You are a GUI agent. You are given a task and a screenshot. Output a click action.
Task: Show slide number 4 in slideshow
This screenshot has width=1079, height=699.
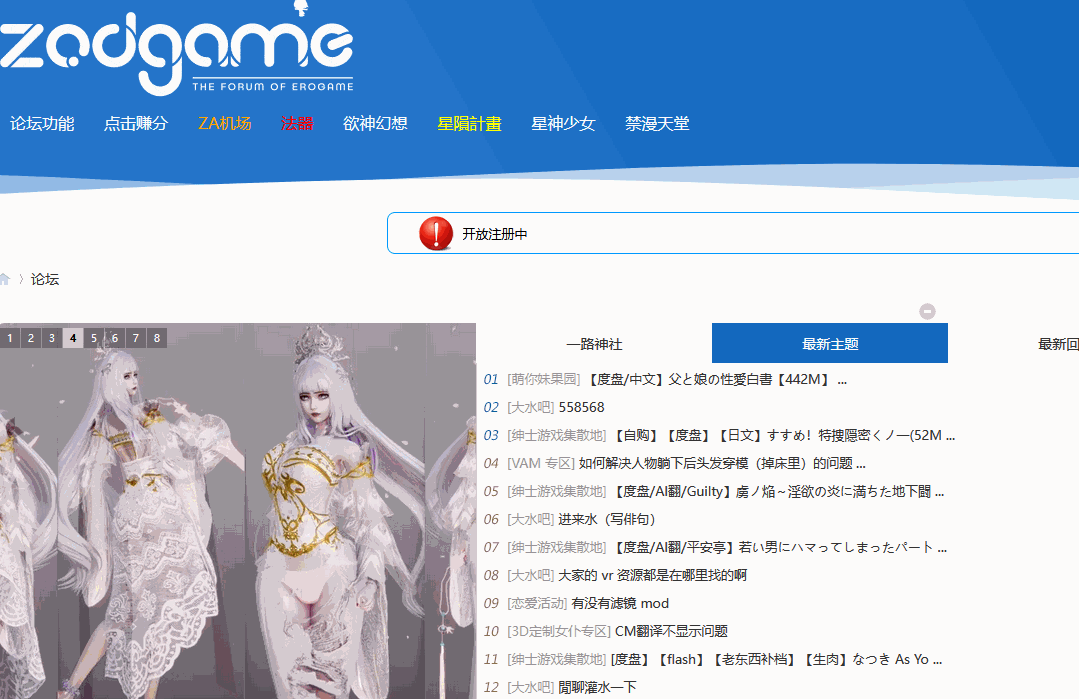tap(73, 338)
